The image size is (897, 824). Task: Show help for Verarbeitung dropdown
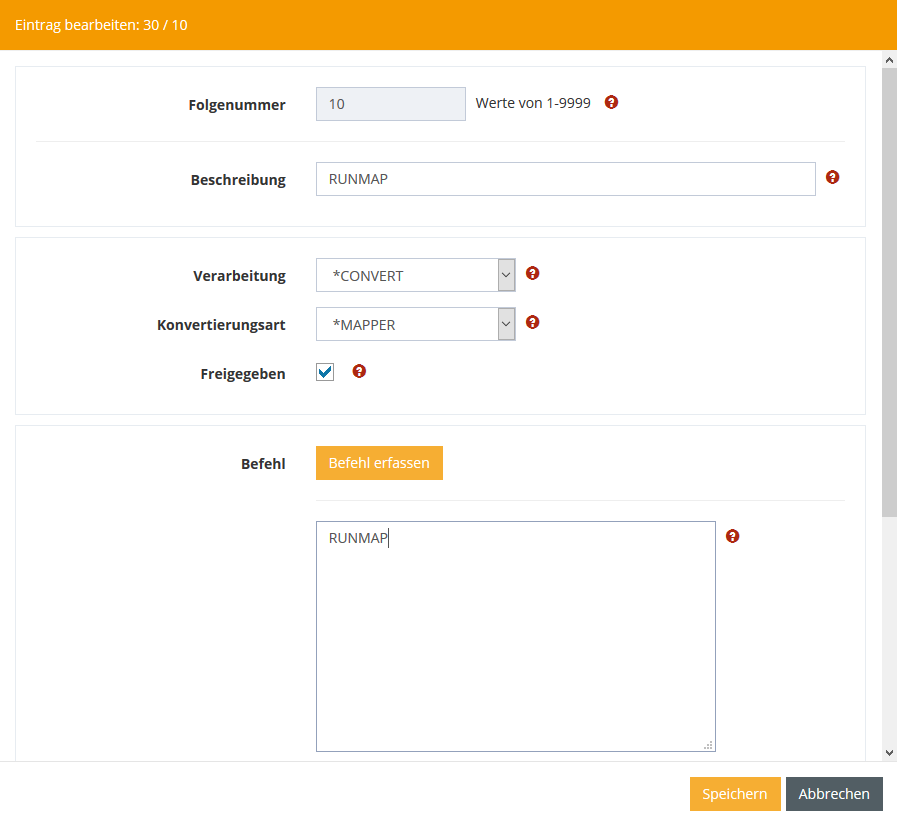click(x=533, y=274)
